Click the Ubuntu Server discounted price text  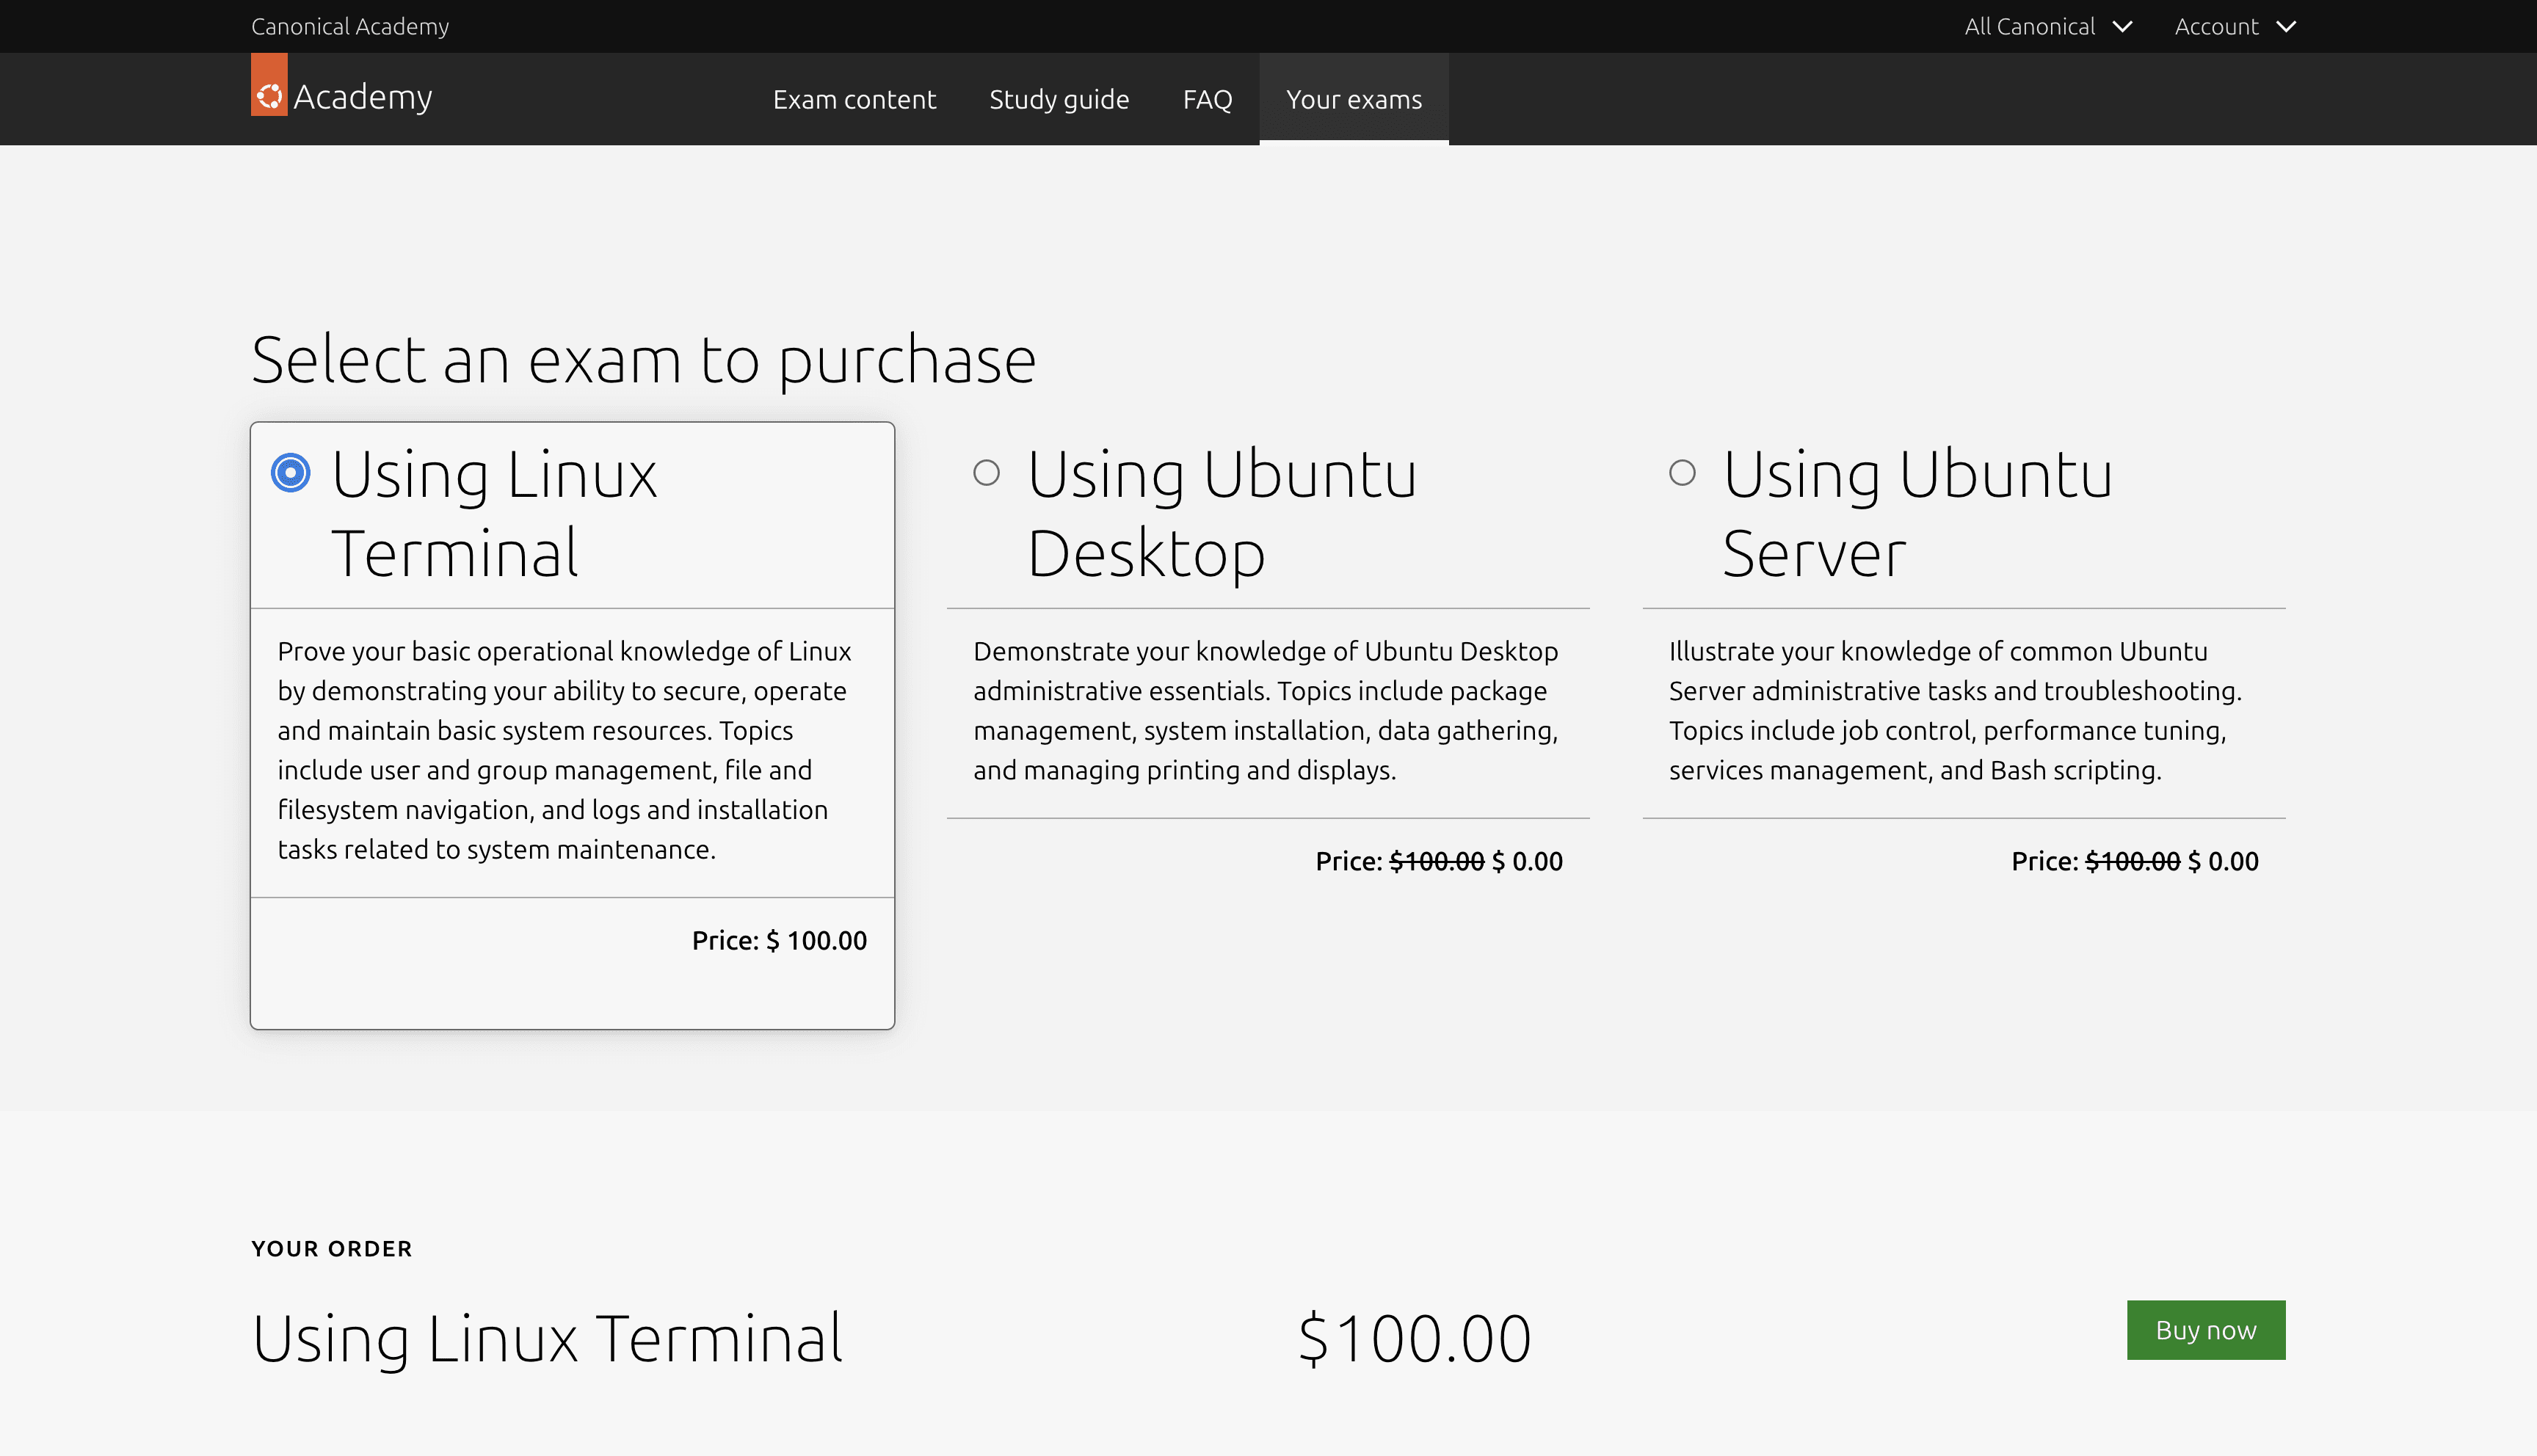pos(2135,862)
